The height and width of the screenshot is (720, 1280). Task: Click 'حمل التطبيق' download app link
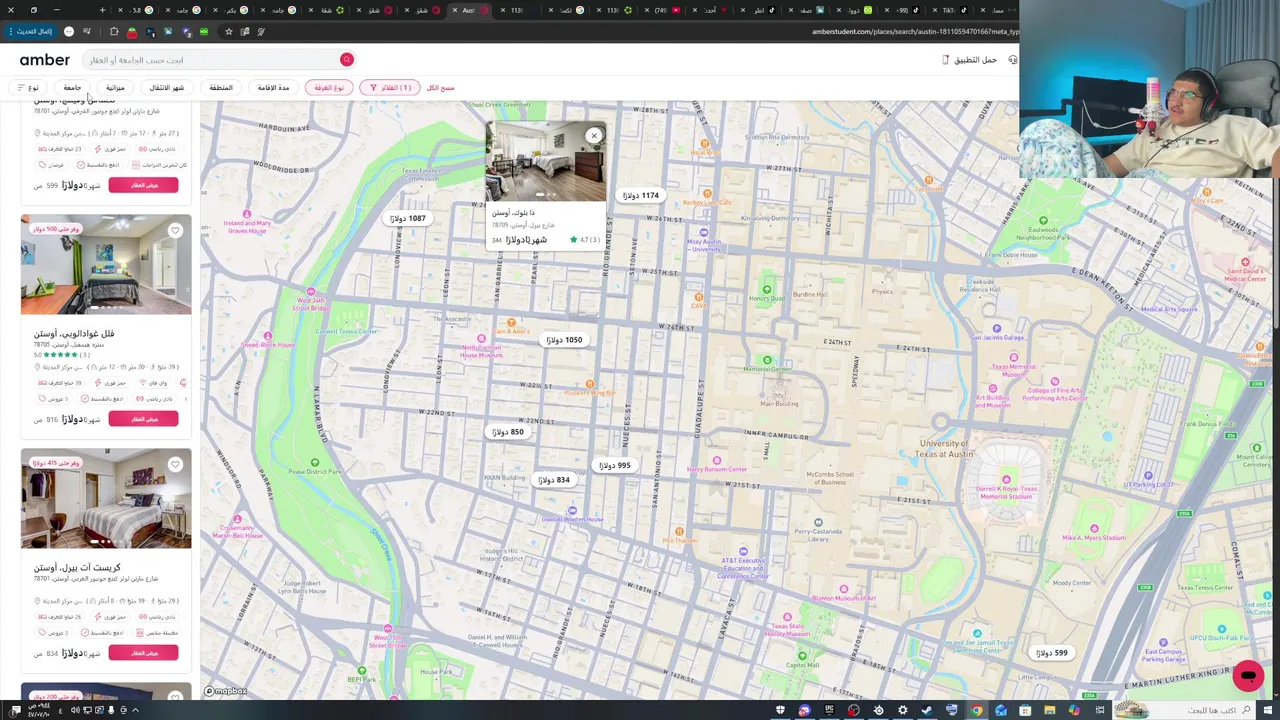(x=970, y=60)
